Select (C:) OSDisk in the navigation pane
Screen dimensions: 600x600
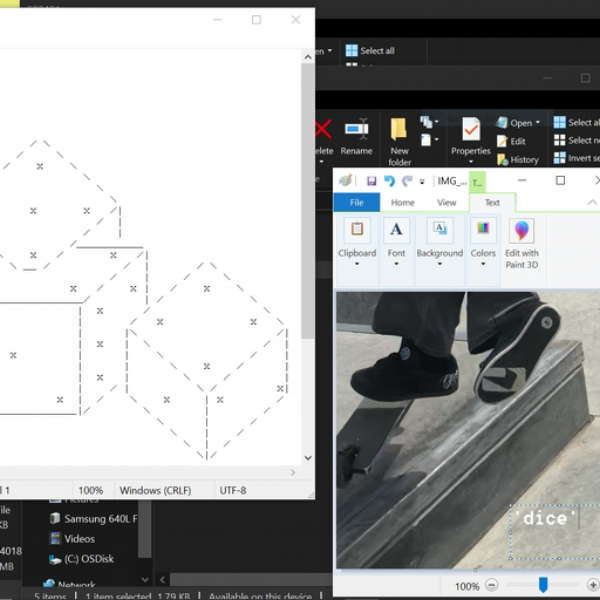point(82,559)
